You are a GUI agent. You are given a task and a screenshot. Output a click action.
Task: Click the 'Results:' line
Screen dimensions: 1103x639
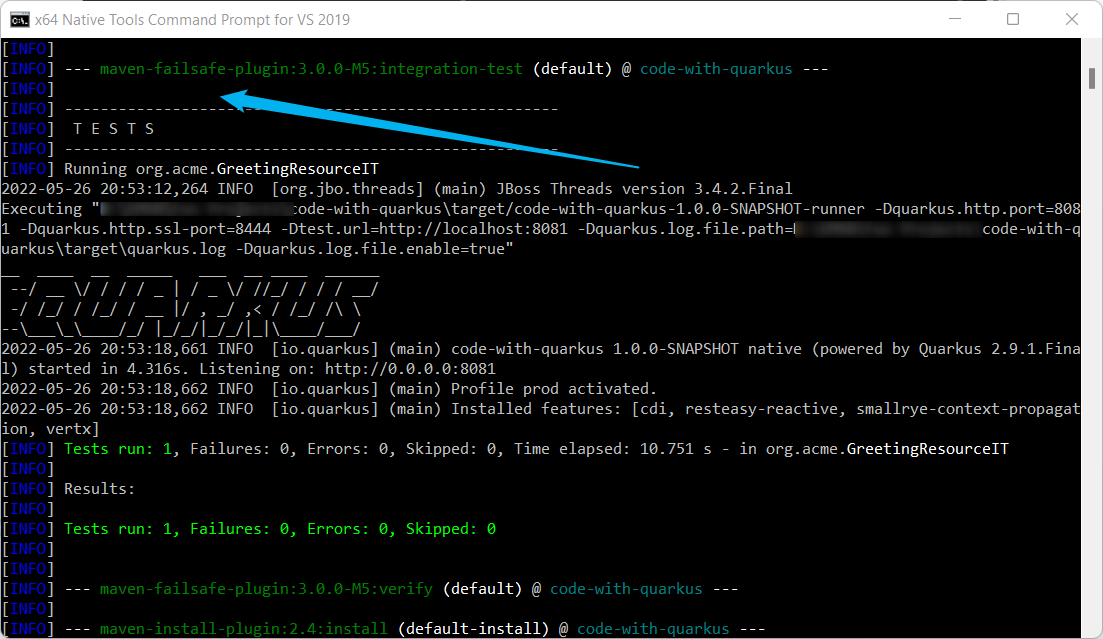pos(99,488)
